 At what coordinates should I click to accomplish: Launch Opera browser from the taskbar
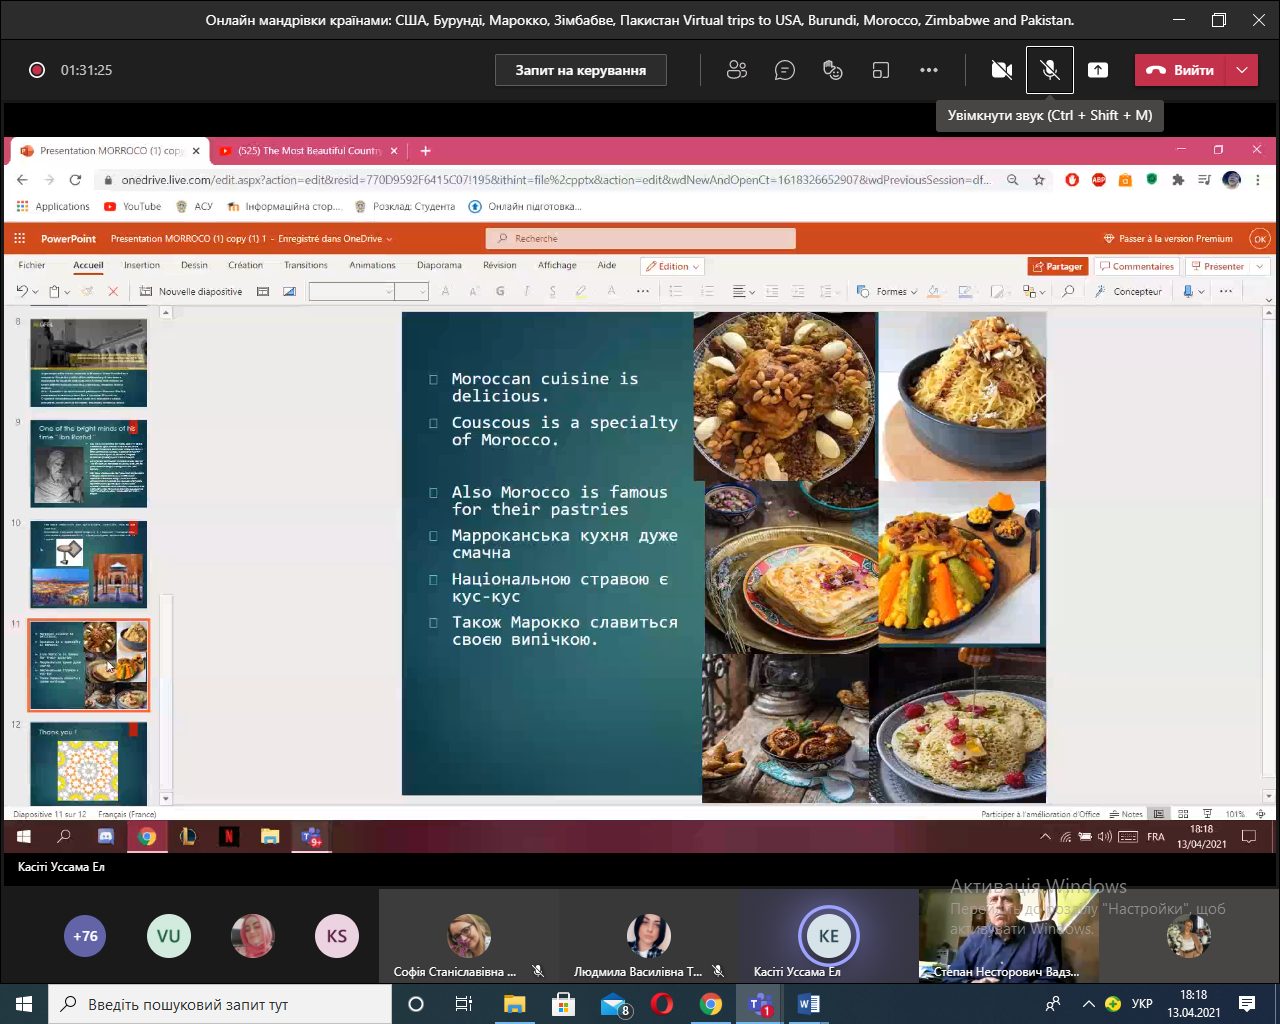(x=662, y=1004)
